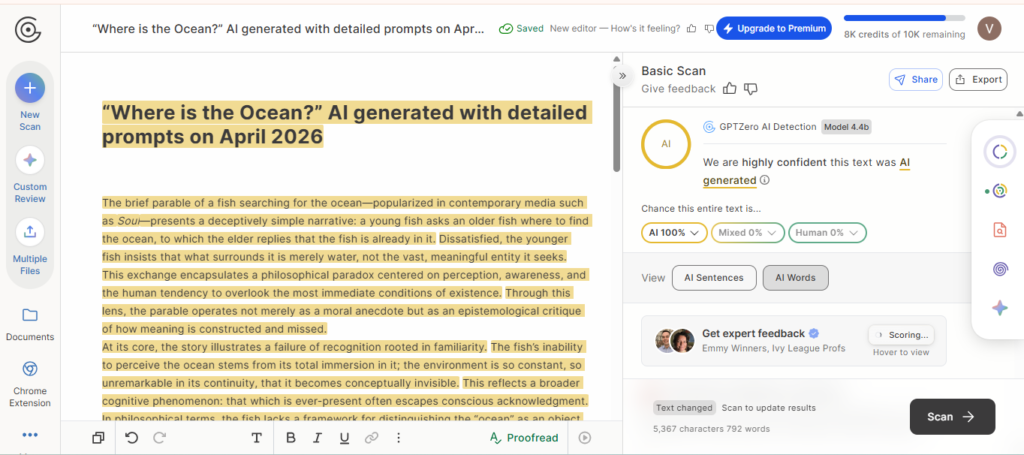The width and height of the screenshot is (1024, 455).
Task: Expand the Human 0% dropdown
Action: (x=827, y=232)
